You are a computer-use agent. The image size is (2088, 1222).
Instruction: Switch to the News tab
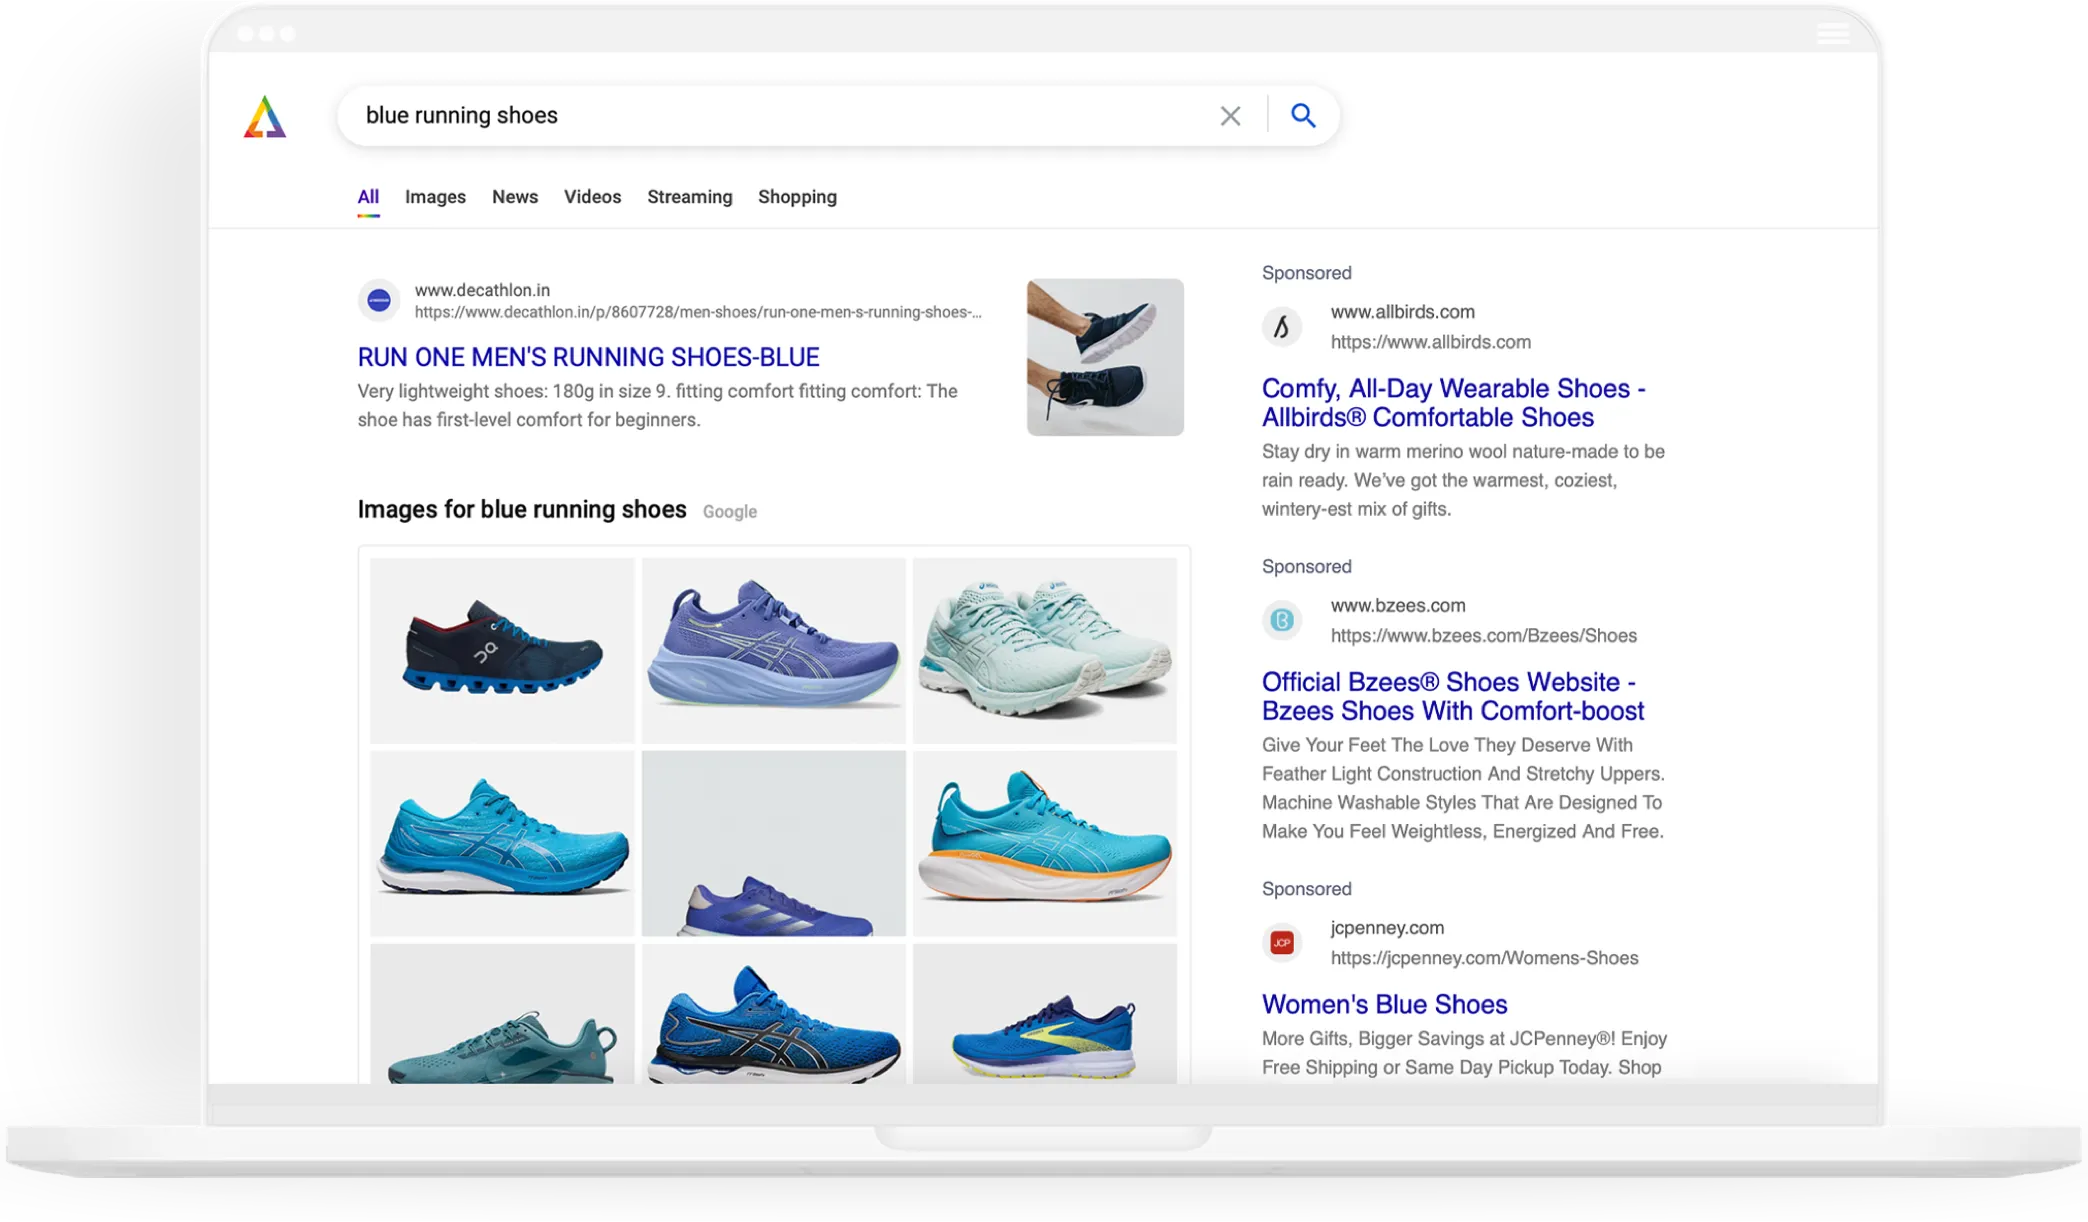(x=515, y=197)
